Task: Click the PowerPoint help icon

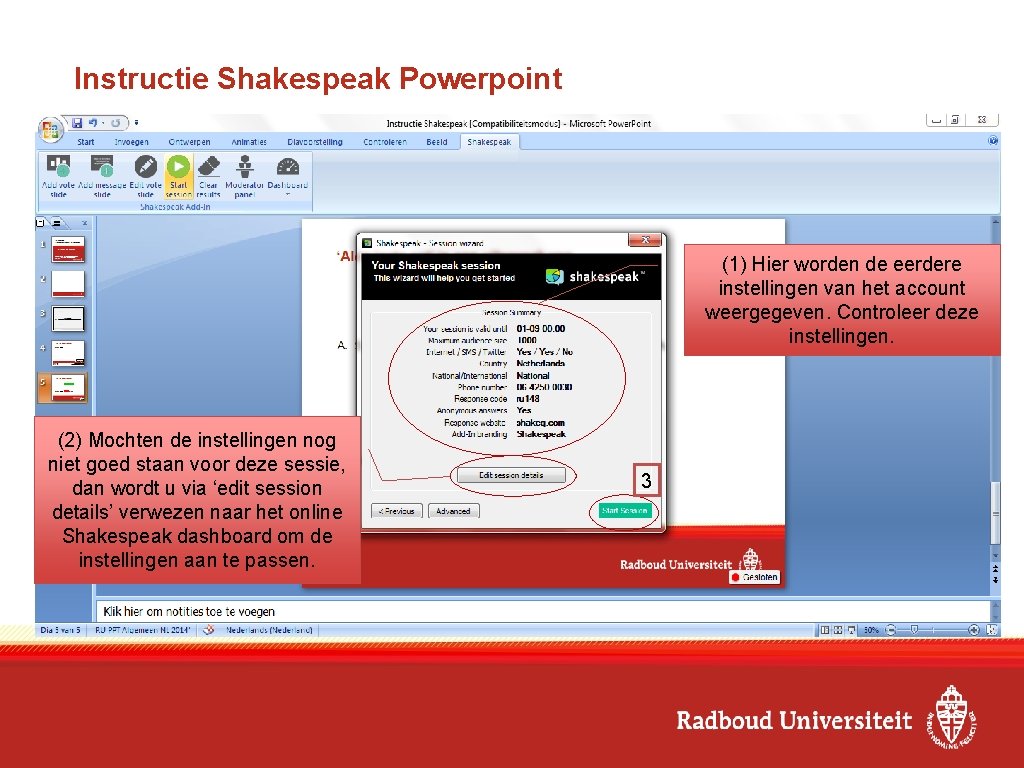Action: point(993,140)
